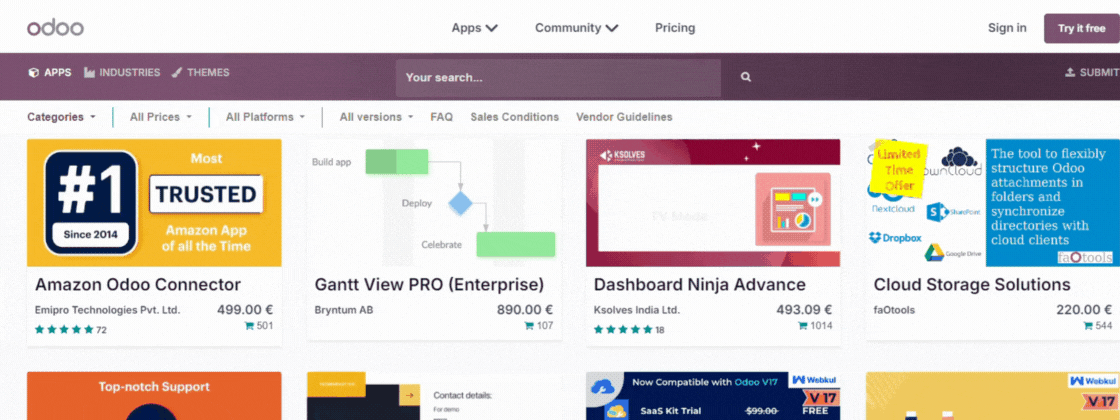Click the Sign in link
This screenshot has height=420, width=1120.
pos(1007,28)
